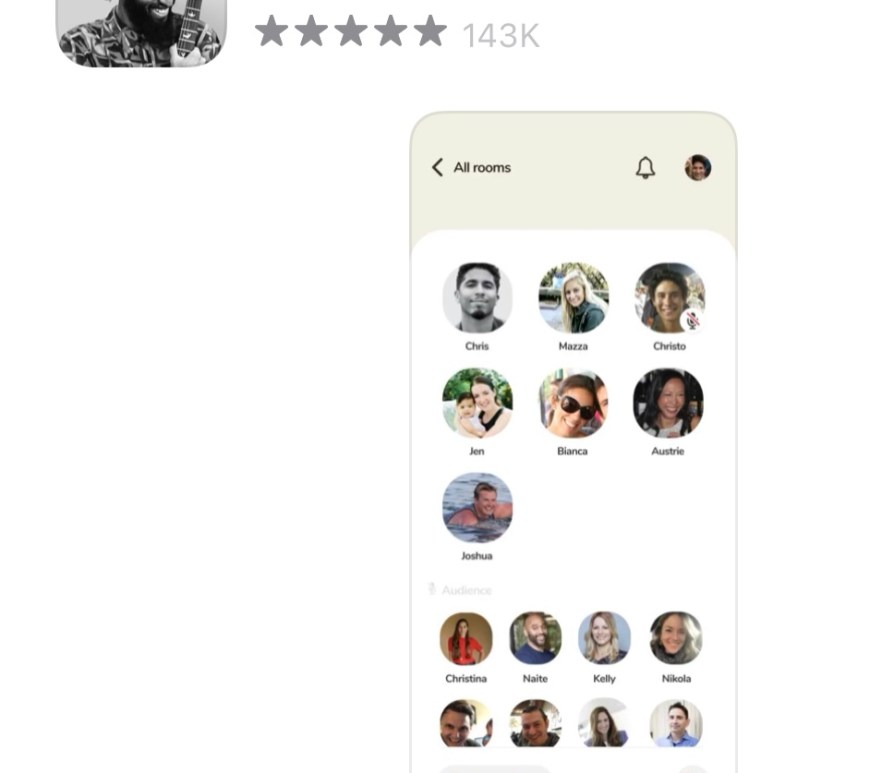Open the app icon with the guitar player

coord(141,33)
